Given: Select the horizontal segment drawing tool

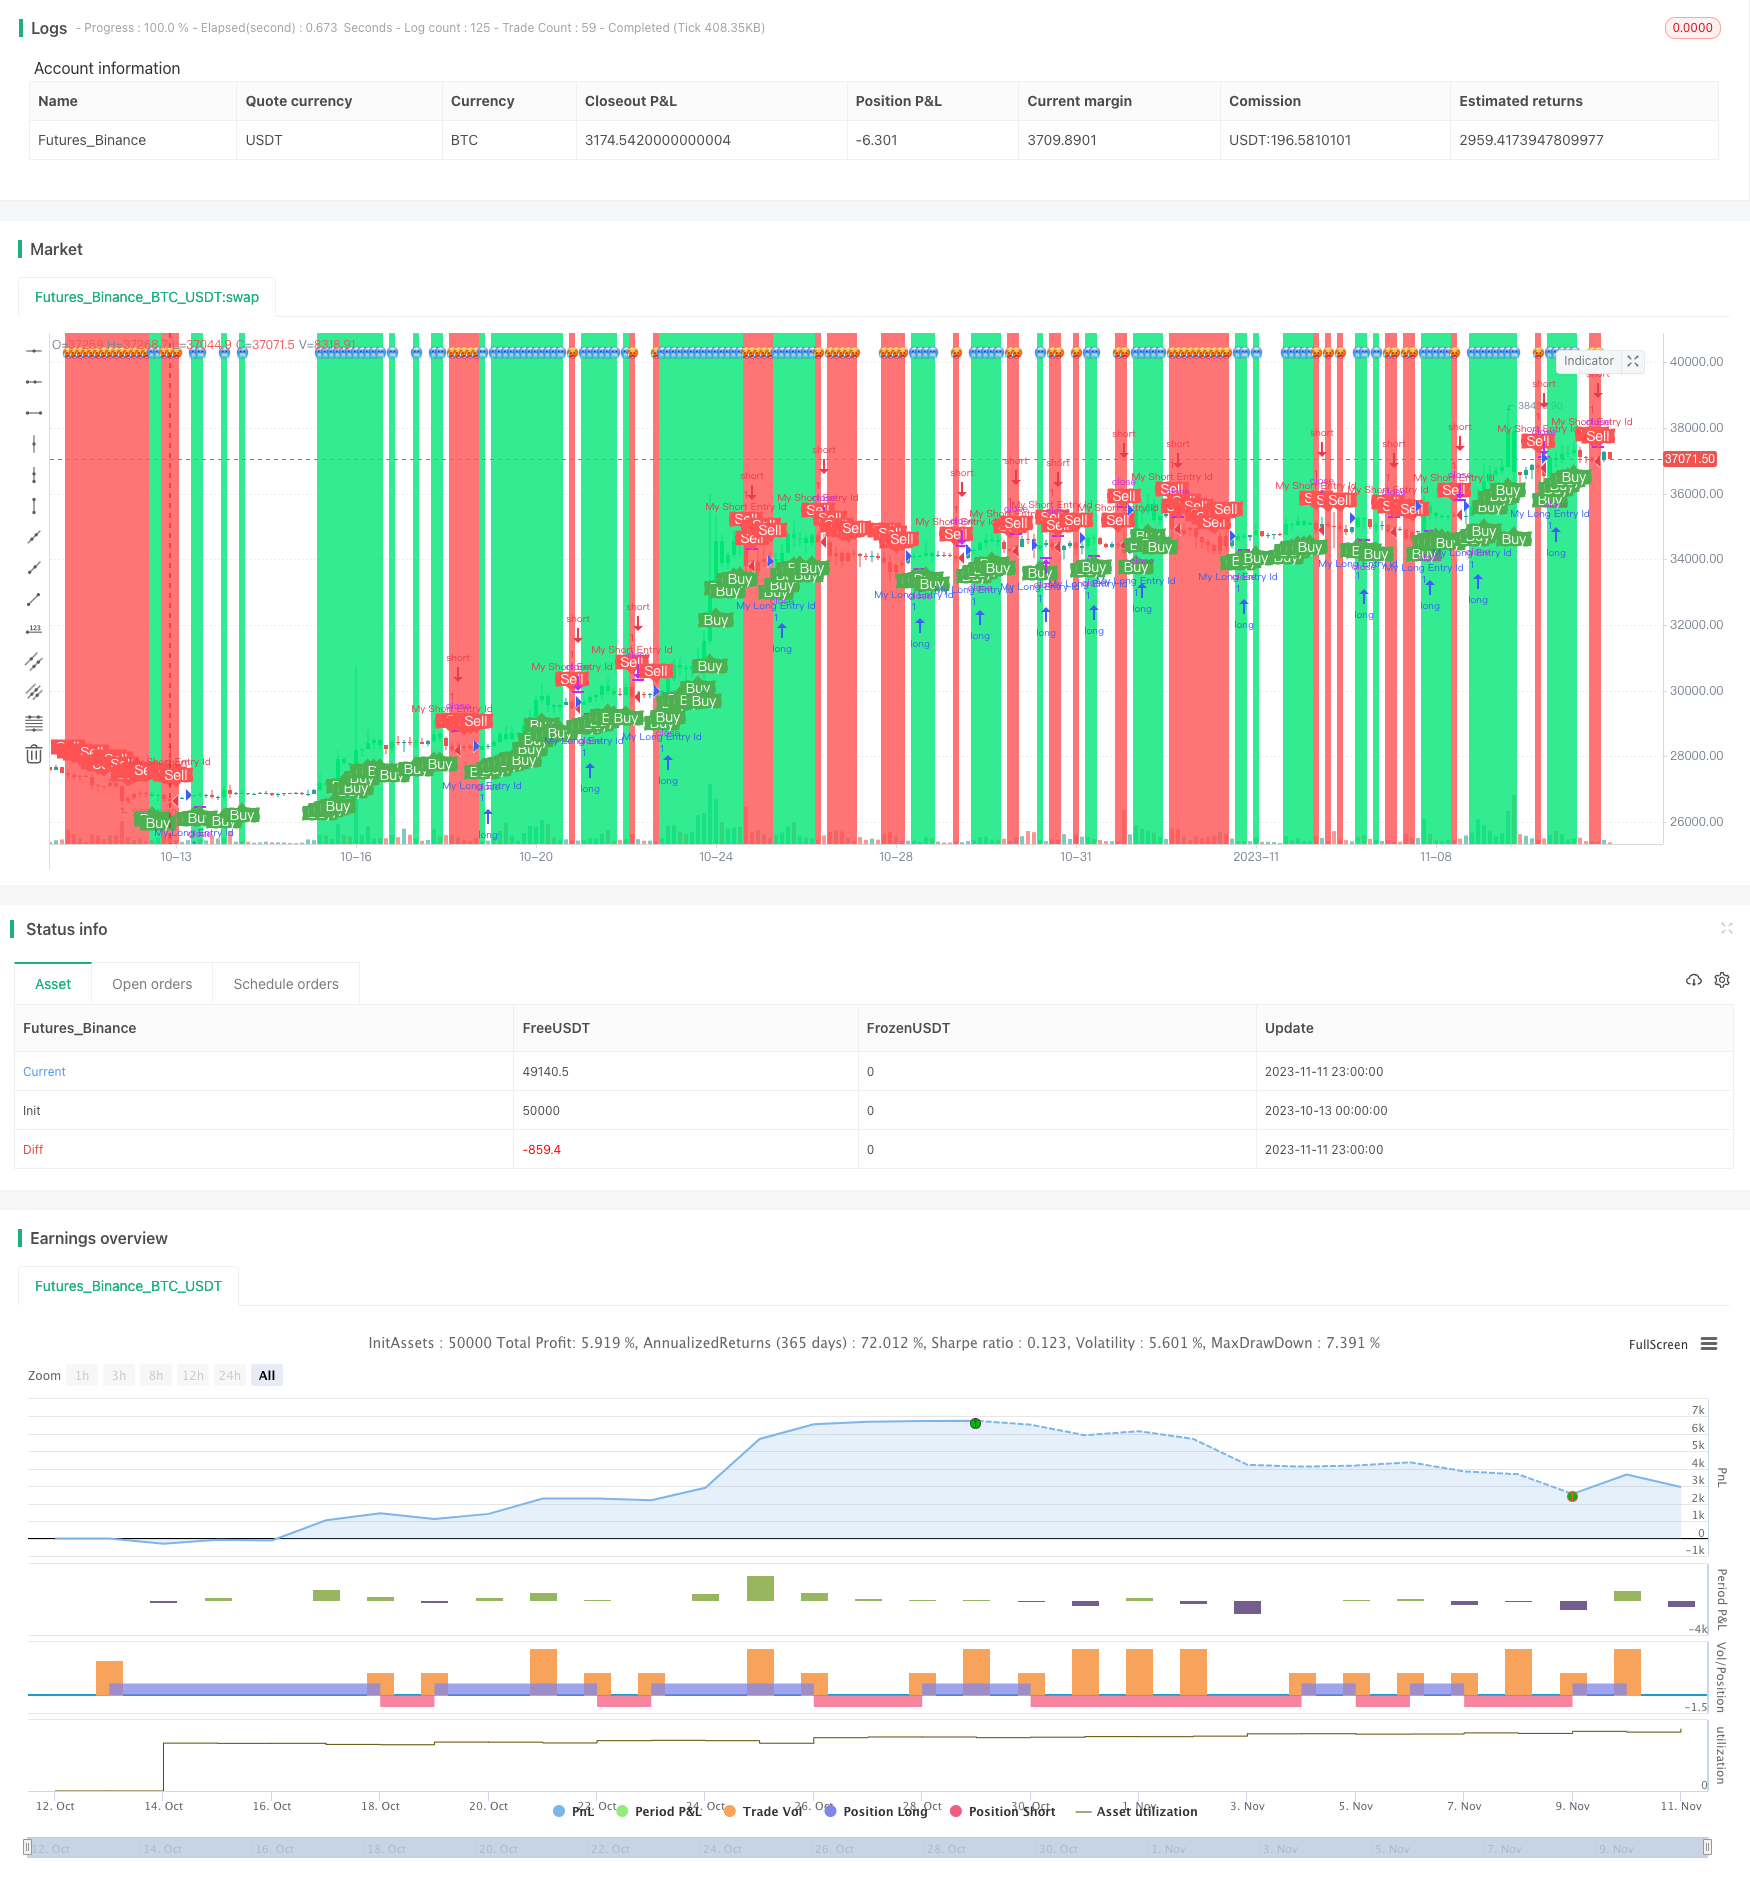Looking at the screenshot, I should point(34,413).
